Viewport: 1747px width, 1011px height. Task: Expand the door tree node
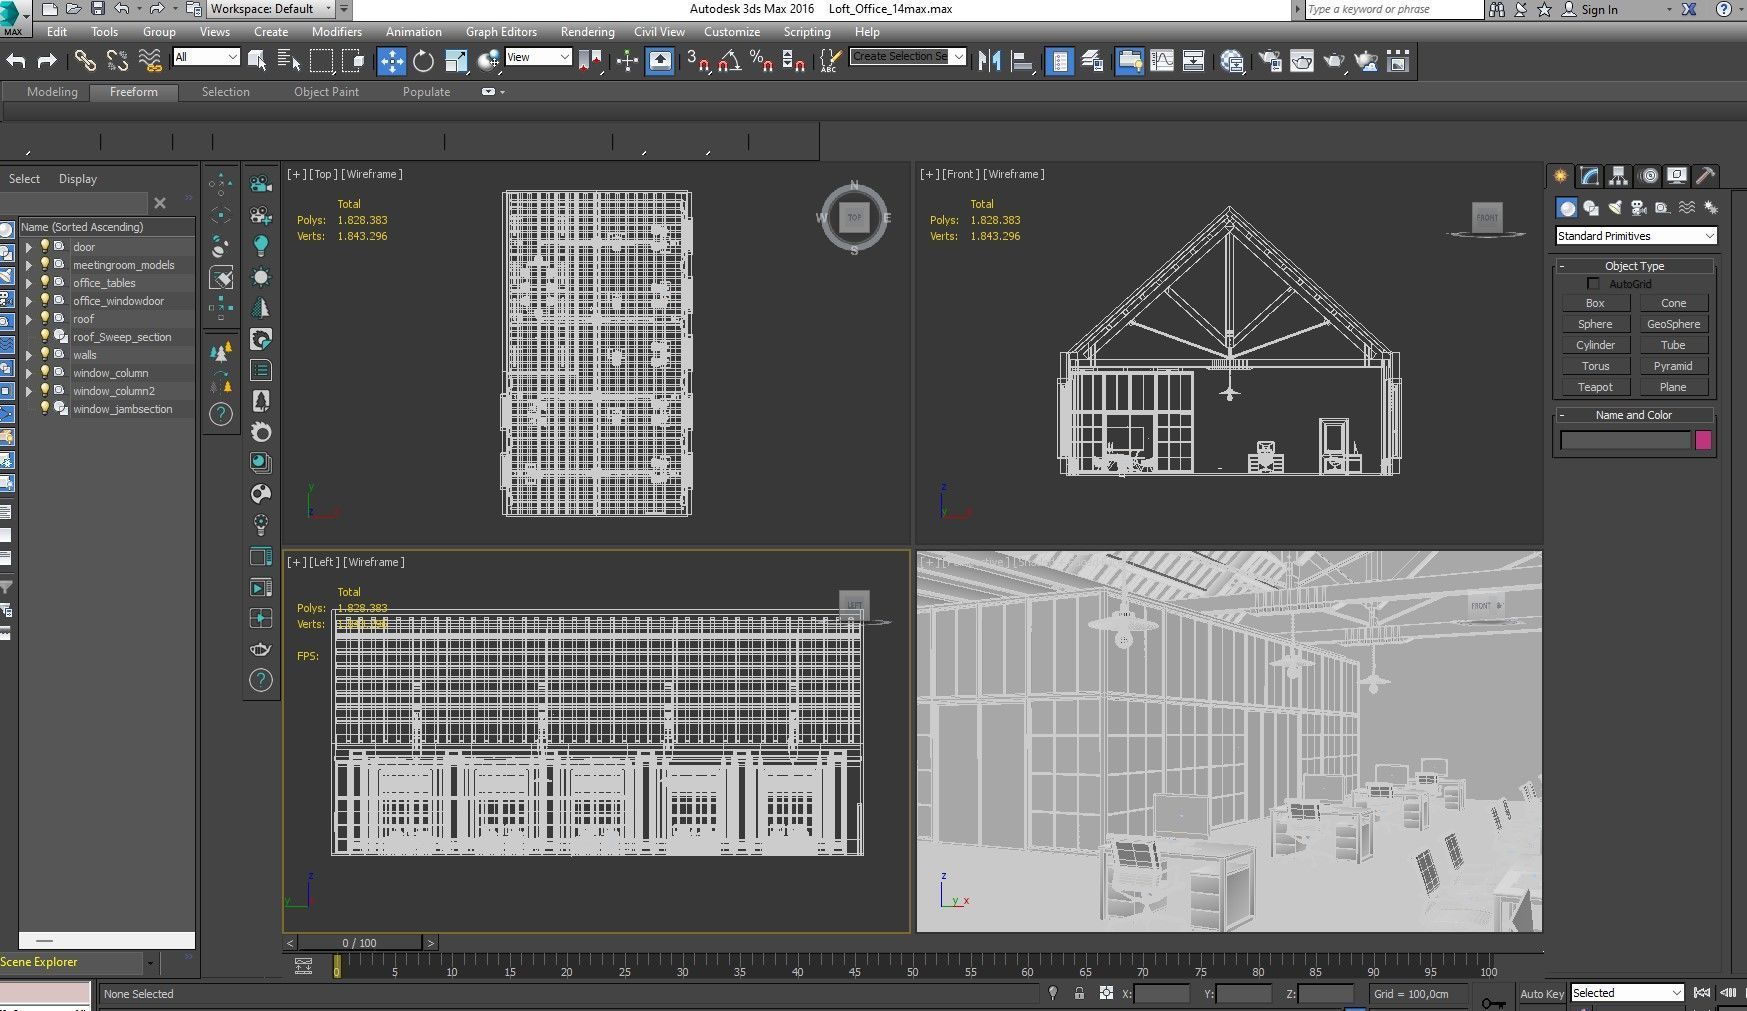pyautogui.click(x=28, y=247)
